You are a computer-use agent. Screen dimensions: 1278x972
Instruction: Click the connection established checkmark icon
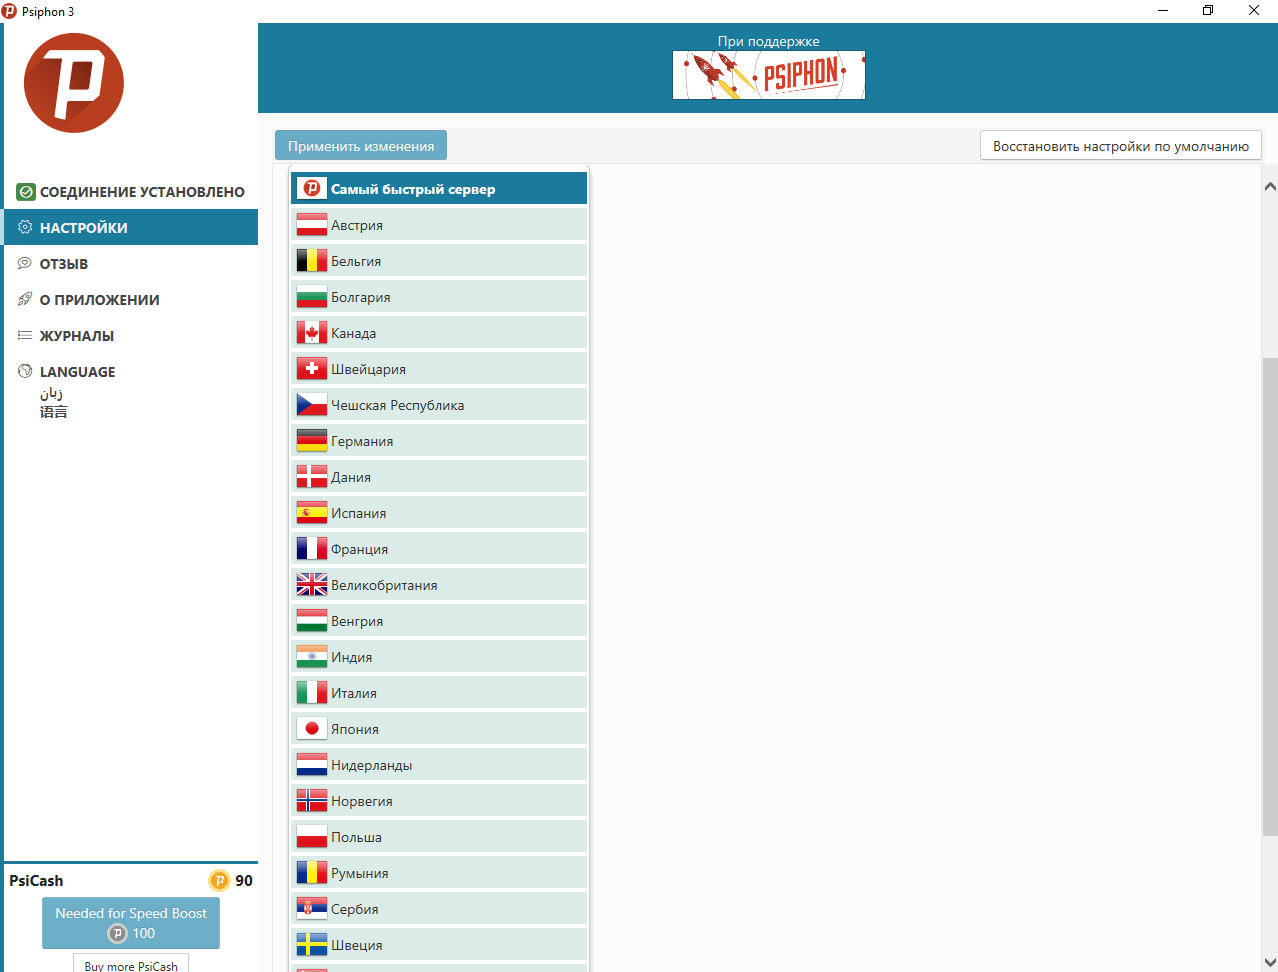(x=26, y=192)
